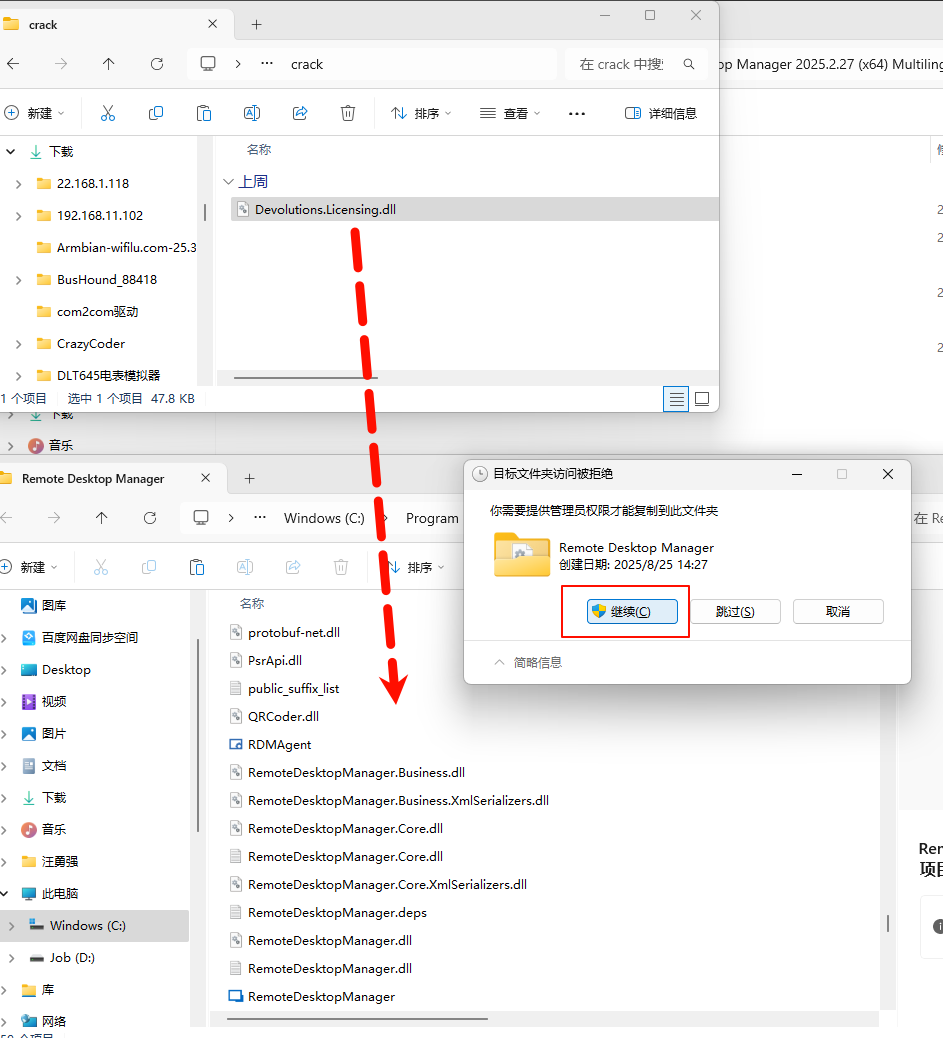Open the 查看 view dropdown in crack window

(x=510, y=113)
